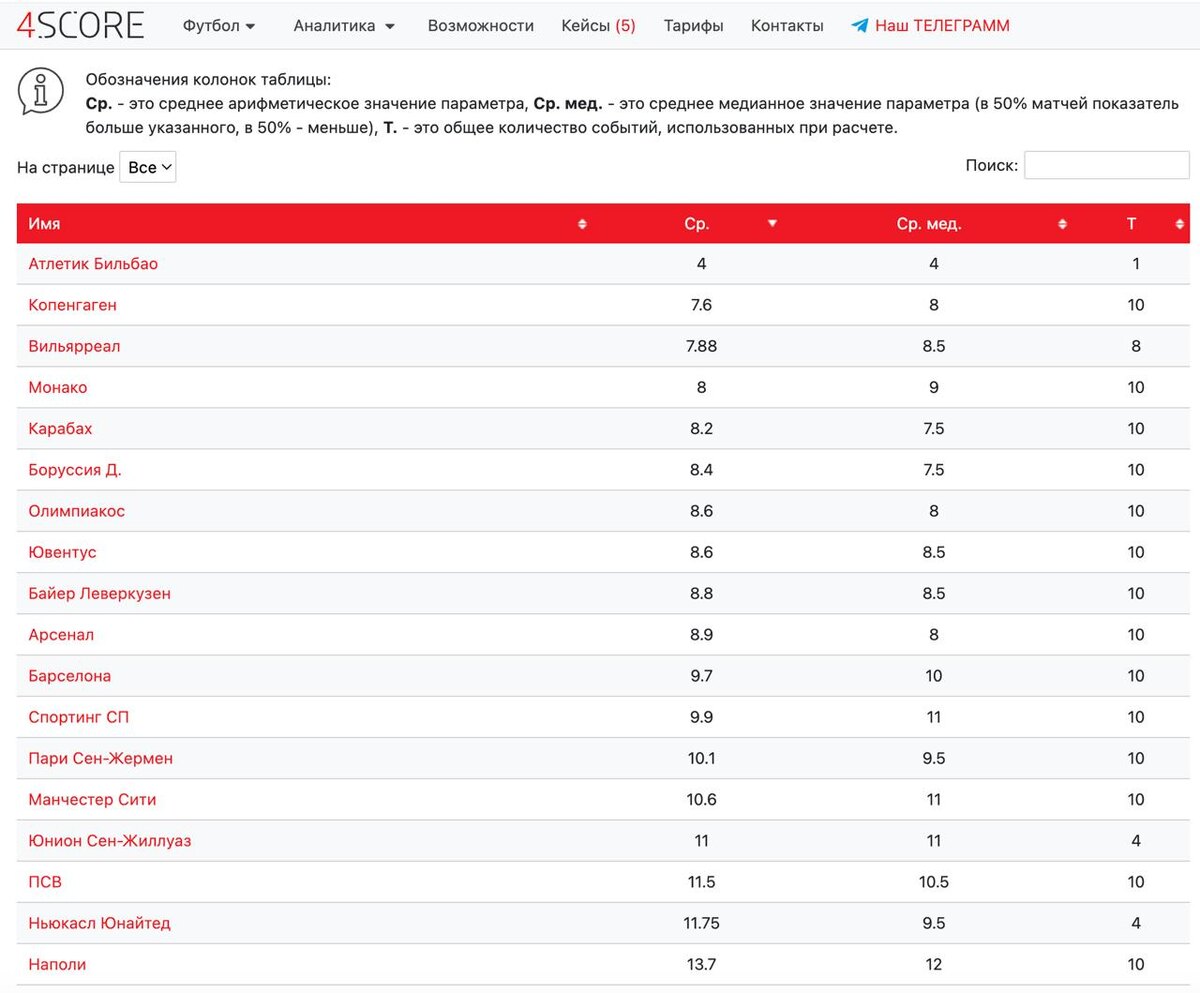
Task: Click the 4SCORE logo
Action: point(81,25)
